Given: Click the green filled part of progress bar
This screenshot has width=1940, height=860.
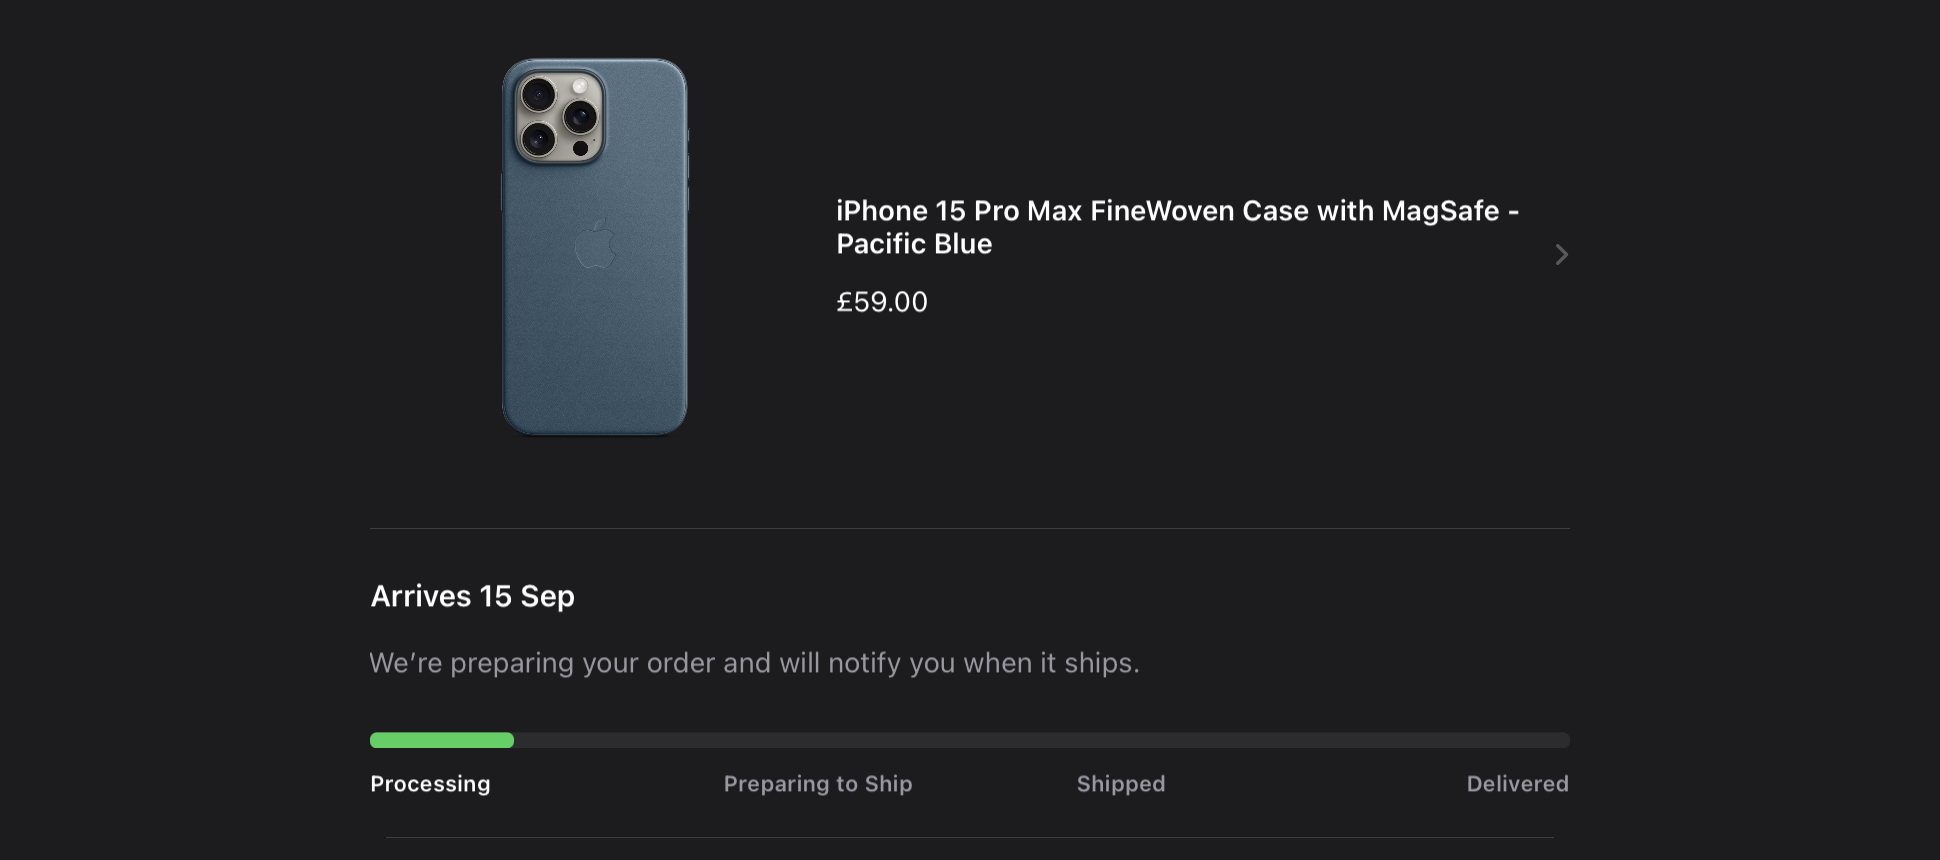Looking at the screenshot, I should click(442, 740).
